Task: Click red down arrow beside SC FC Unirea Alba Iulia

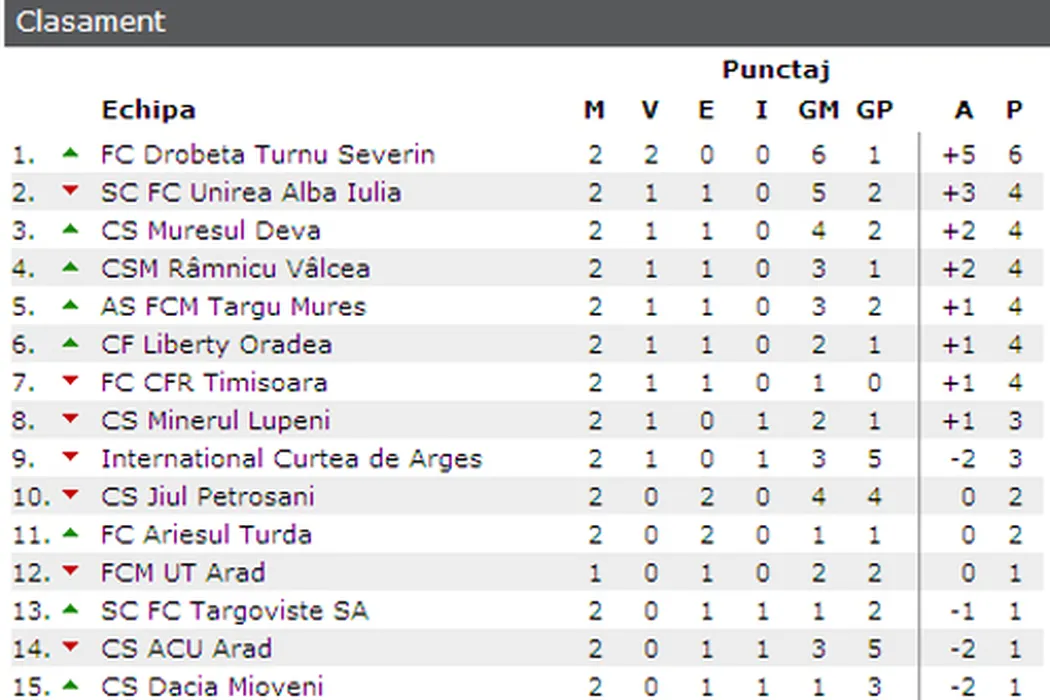Action: click(69, 191)
